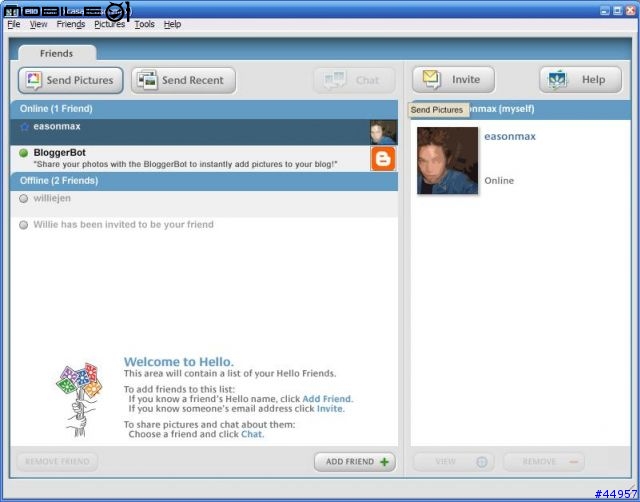This screenshot has height=502, width=640.
Task: Close the Hello window
Action: click(x=630, y=11)
